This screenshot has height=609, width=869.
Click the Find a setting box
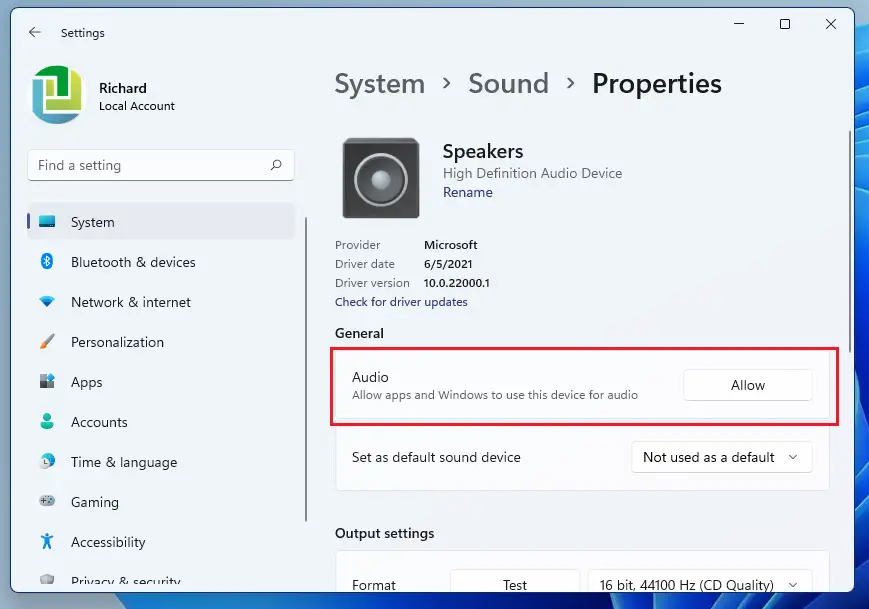(x=161, y=165)
